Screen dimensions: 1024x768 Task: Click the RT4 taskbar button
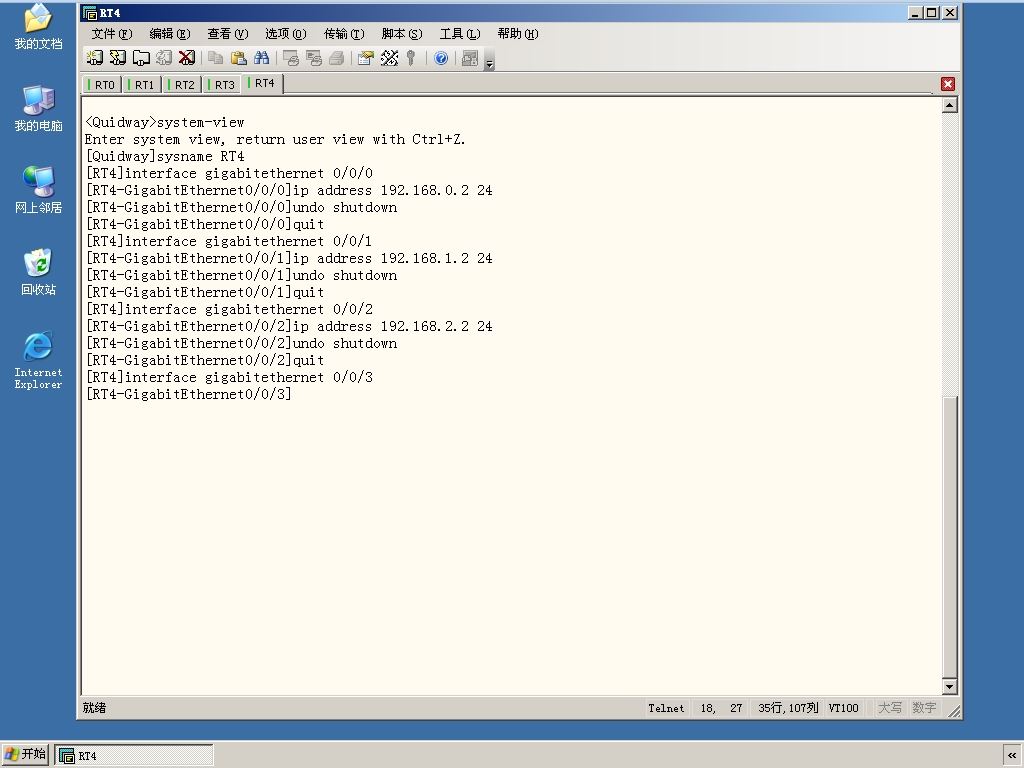(134, 756)
